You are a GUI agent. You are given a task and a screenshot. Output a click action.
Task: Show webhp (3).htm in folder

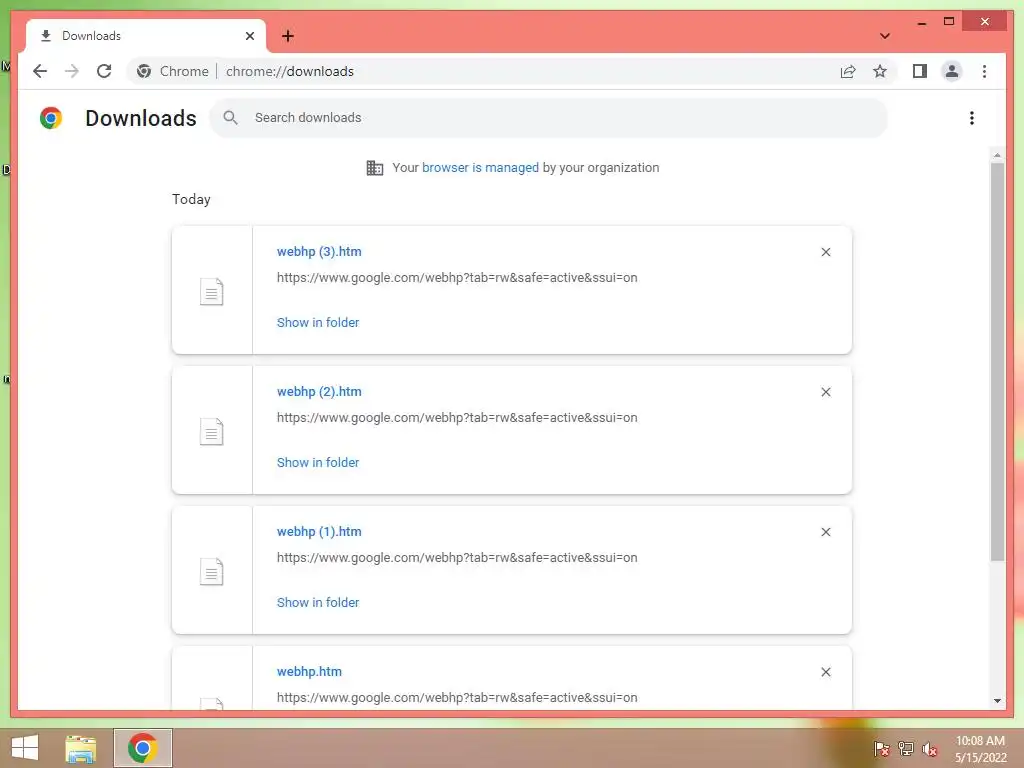(318, 323)
